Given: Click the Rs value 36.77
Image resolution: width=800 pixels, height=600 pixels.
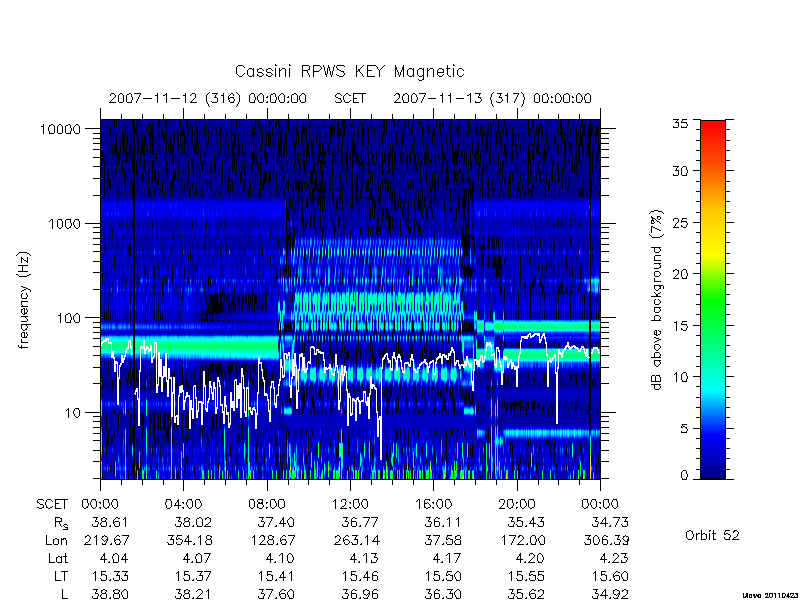Looking at the screenshot, I should pos(360,522).
